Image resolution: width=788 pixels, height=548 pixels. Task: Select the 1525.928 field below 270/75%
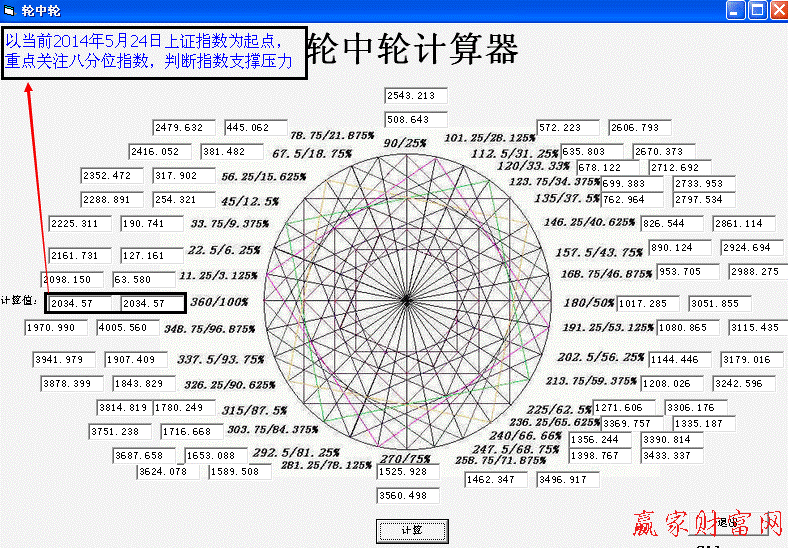click(x=408, y=471)
